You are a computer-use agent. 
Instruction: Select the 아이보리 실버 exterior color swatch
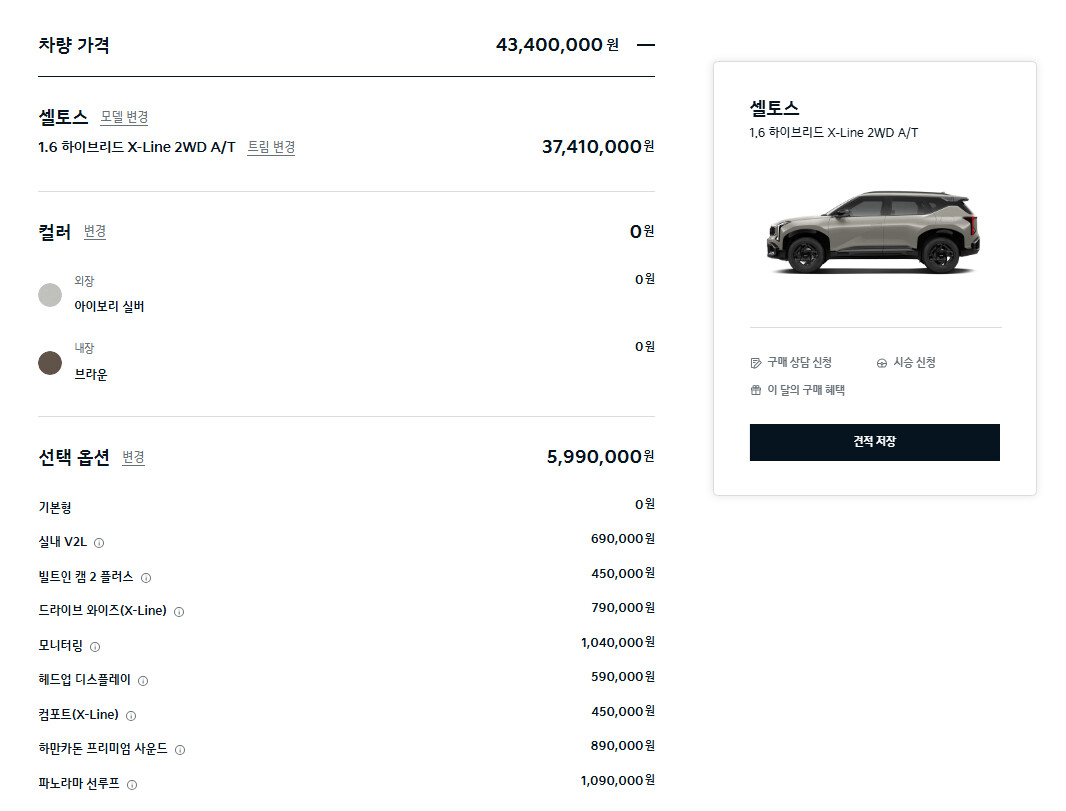pos(50,295)
